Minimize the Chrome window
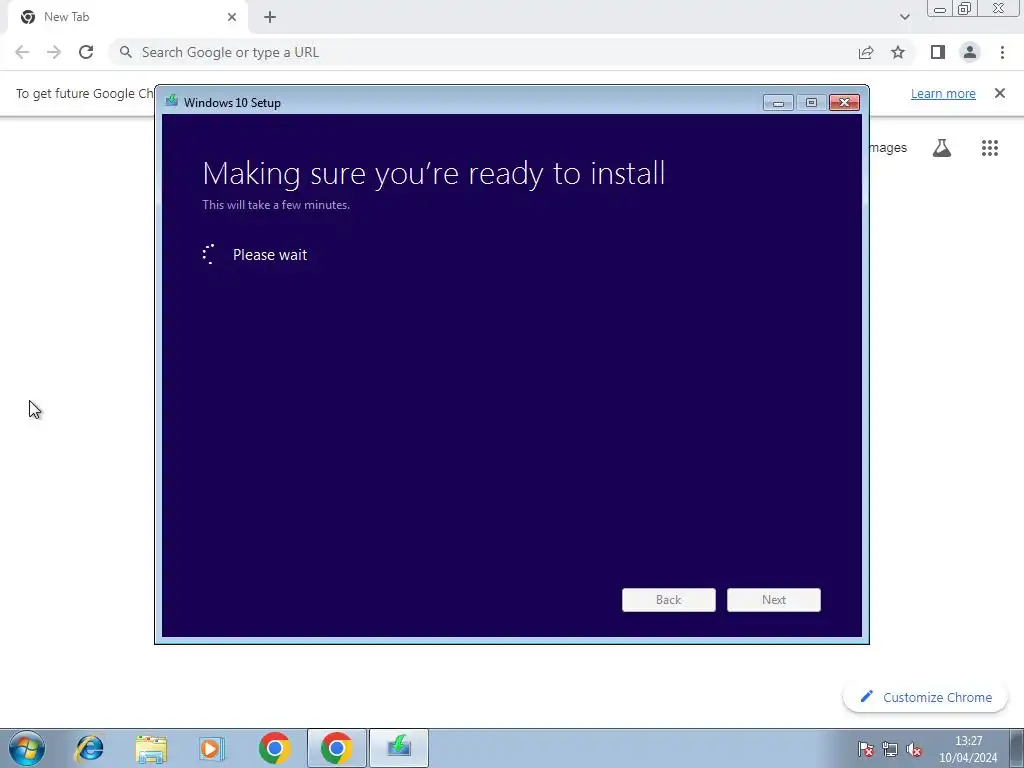The image size is (1024, 768). [x=940, y=8]
